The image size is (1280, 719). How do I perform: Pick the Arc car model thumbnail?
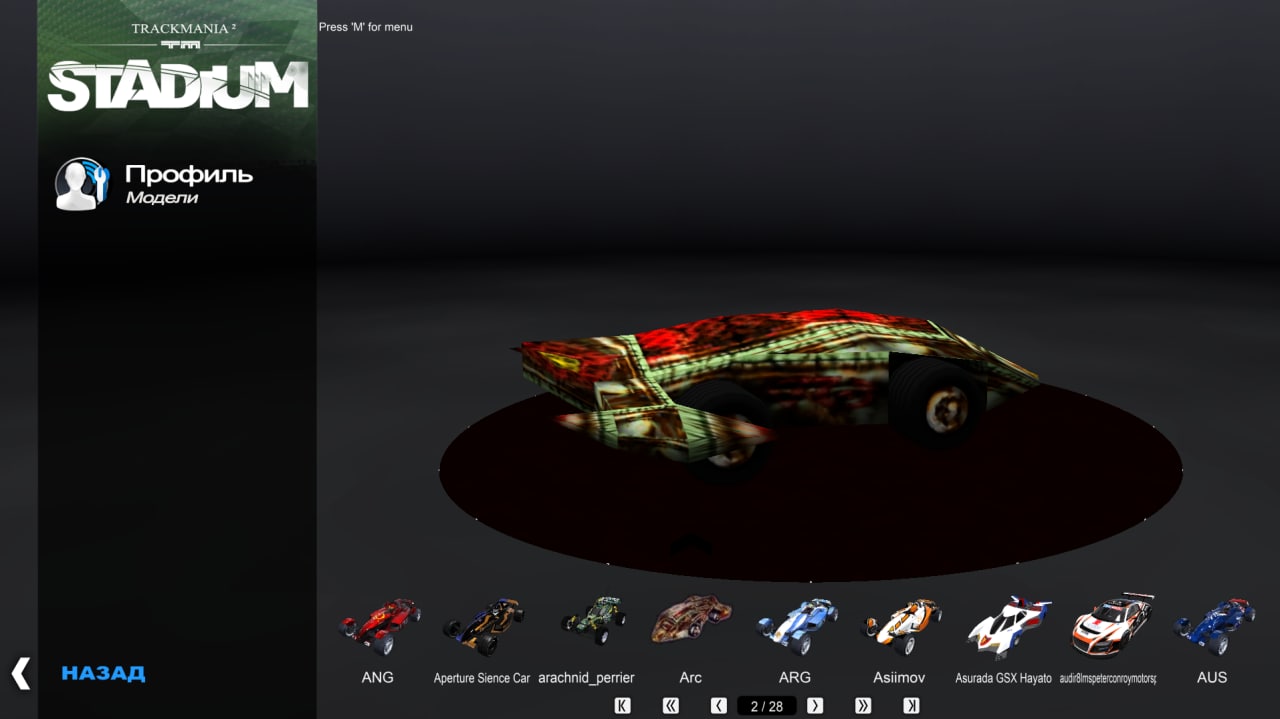pos(691,619)
